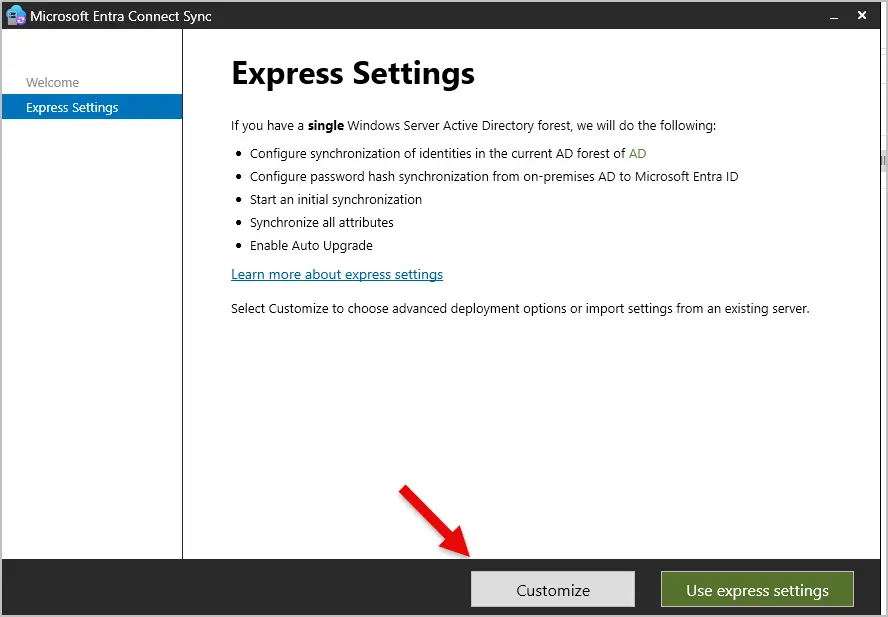Go to the Welcome step in sidebar
The height and width of the screenshot is (617, 888).
click(x=52, y=82)
